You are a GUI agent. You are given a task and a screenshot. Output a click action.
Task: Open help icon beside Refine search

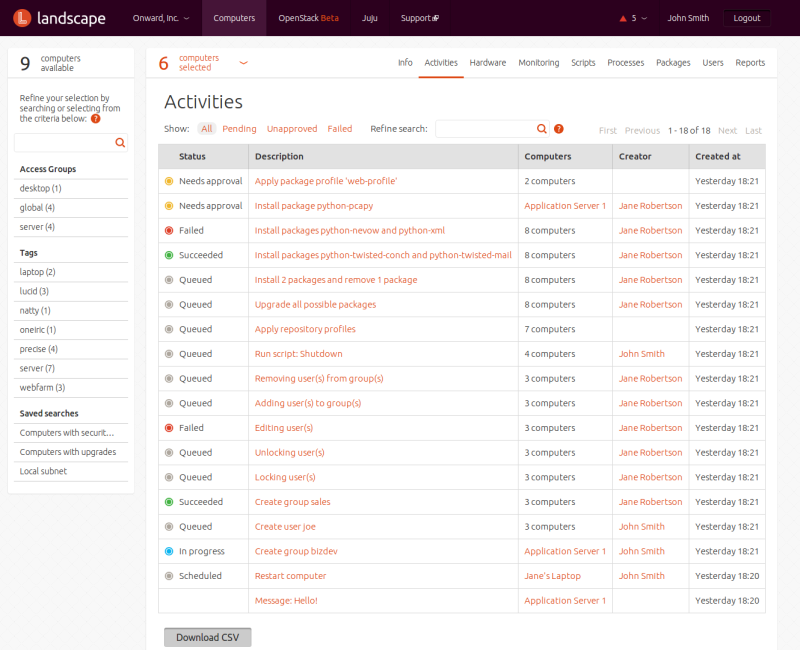pyautogui.click(x=559, y=129)
